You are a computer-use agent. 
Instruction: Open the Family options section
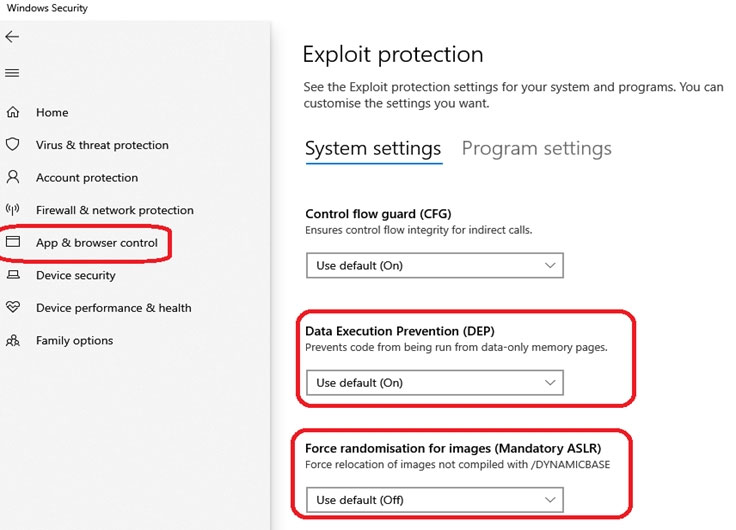coord(75,341)
